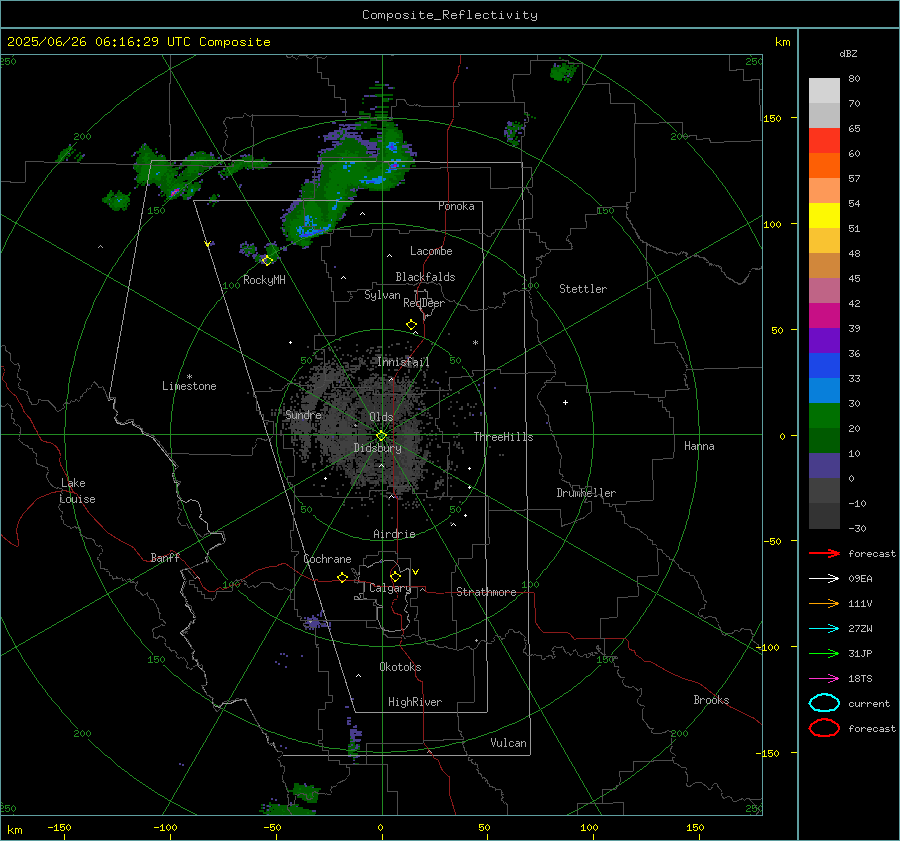
Task: Select the magenta swatch in dBZ scale
Action: coord(824,315)
